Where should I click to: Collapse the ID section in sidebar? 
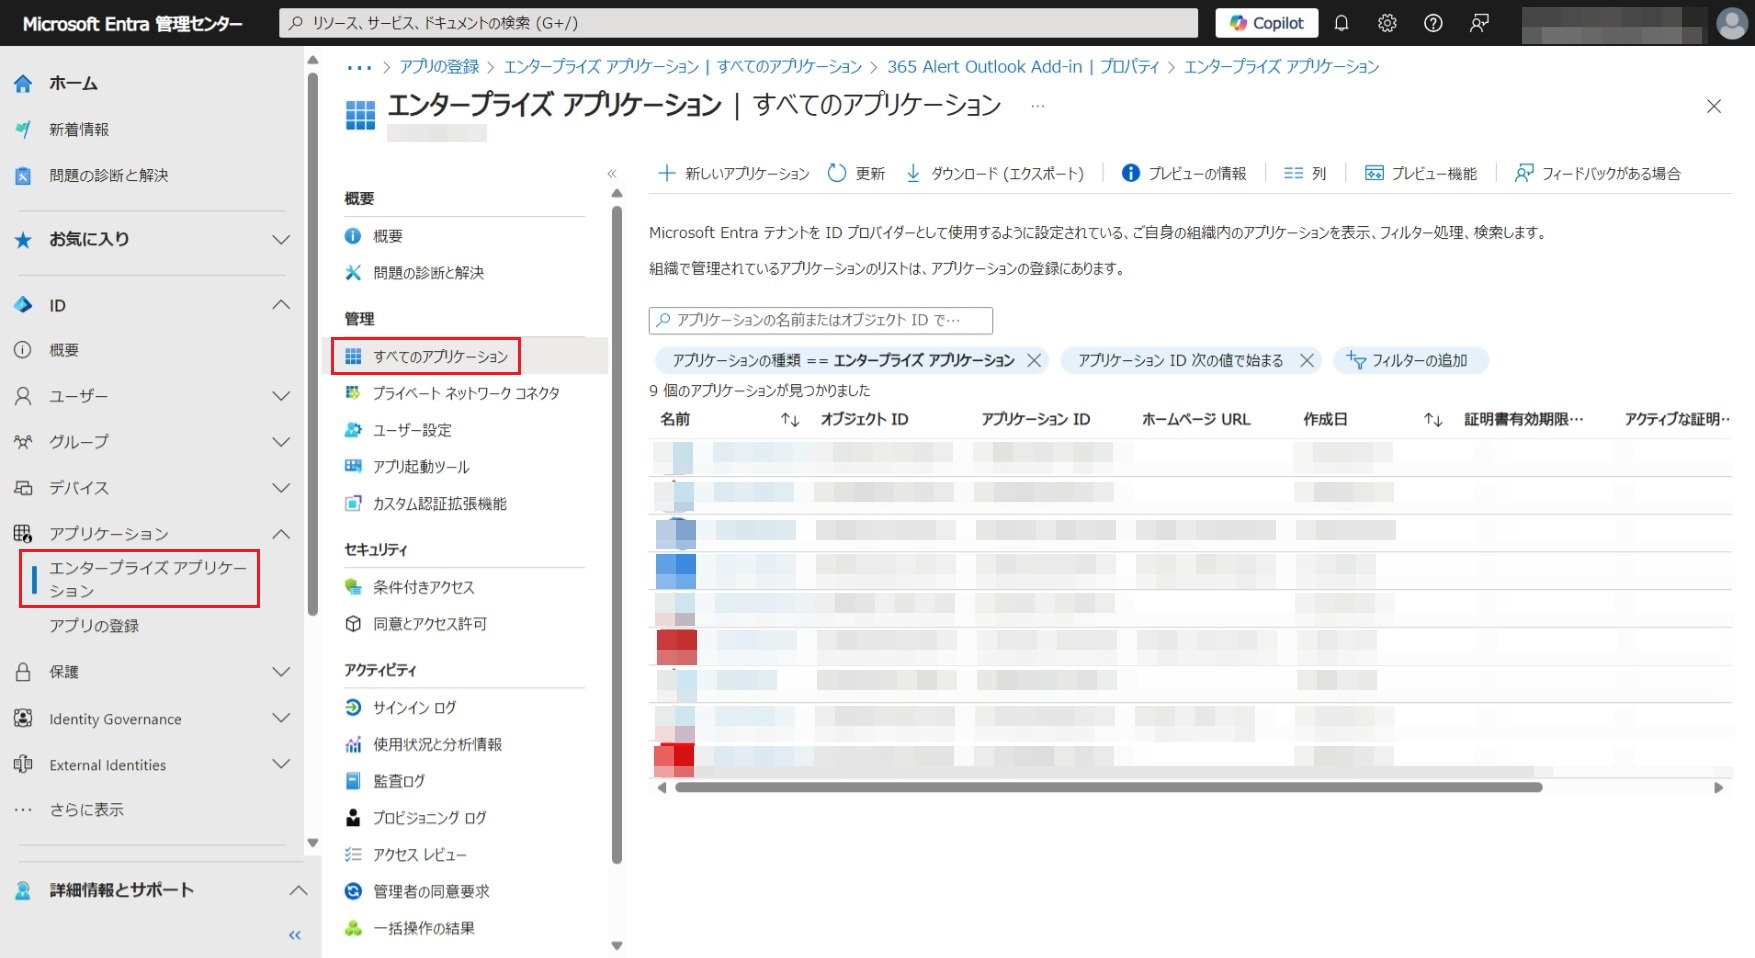coord(281,305)
